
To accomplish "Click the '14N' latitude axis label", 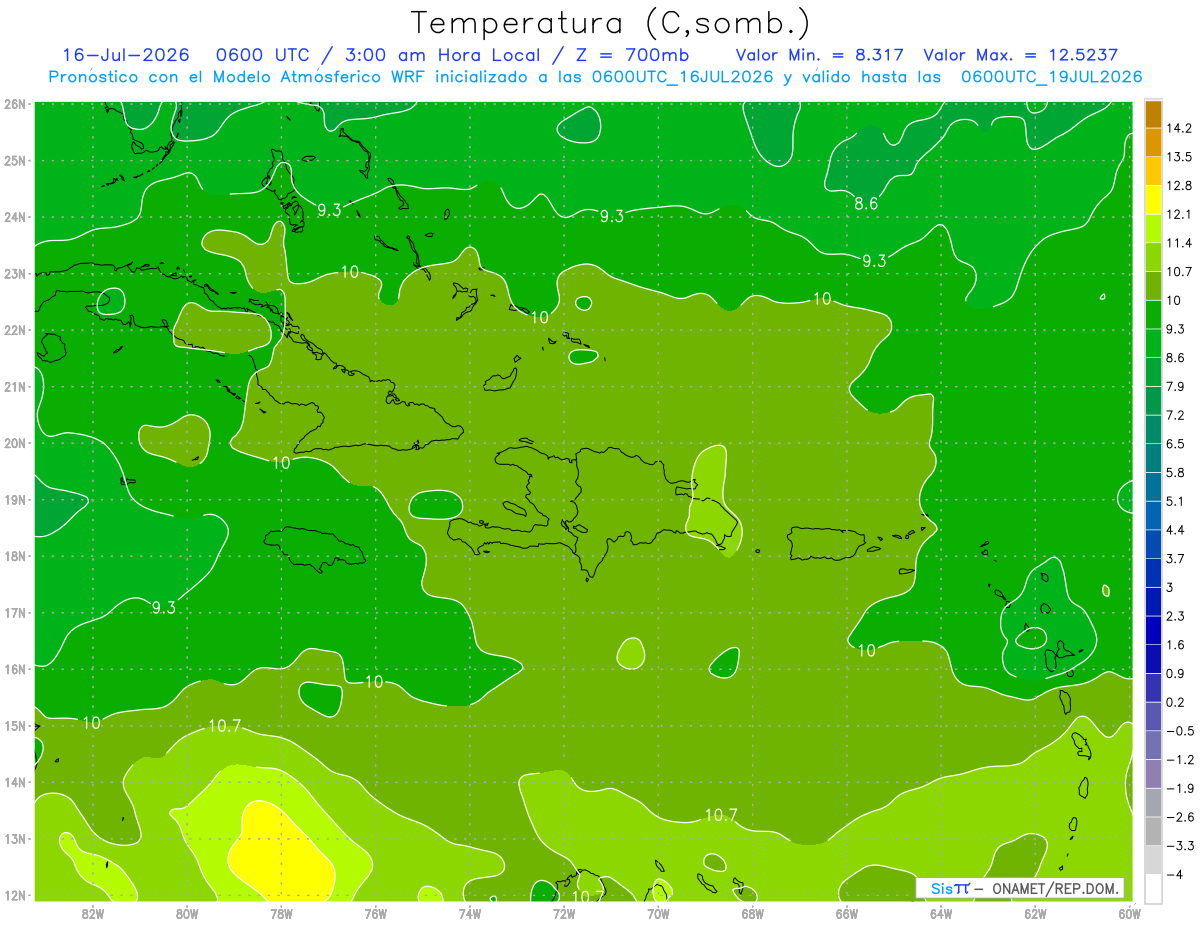I will tap(15, 782).
